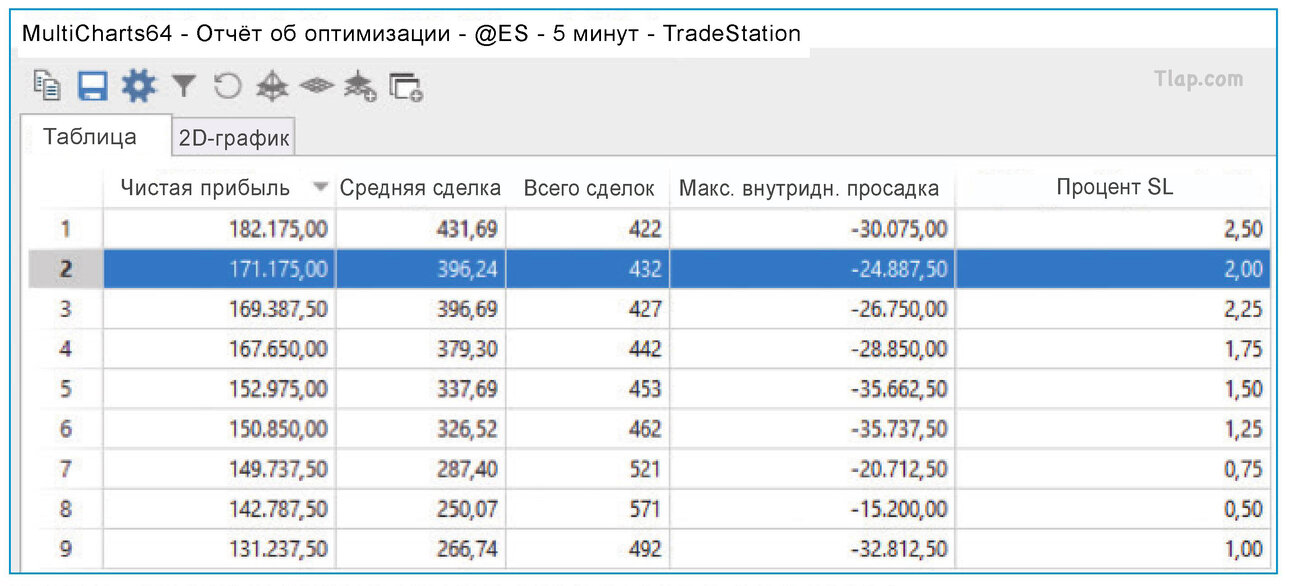1290x586 pixels.
Task: Click drawdown cell -24.887,50
Action: 812,269
